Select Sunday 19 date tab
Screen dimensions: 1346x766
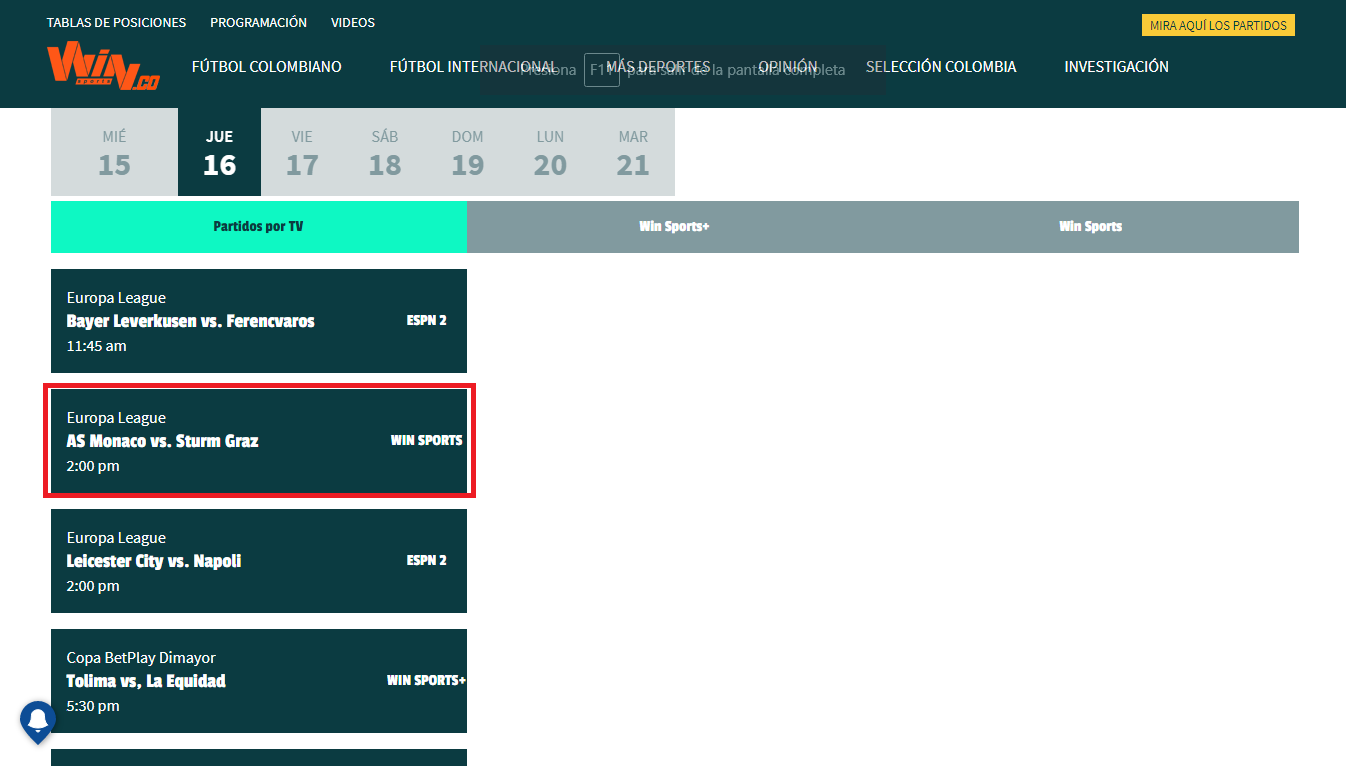click(467, 152)
